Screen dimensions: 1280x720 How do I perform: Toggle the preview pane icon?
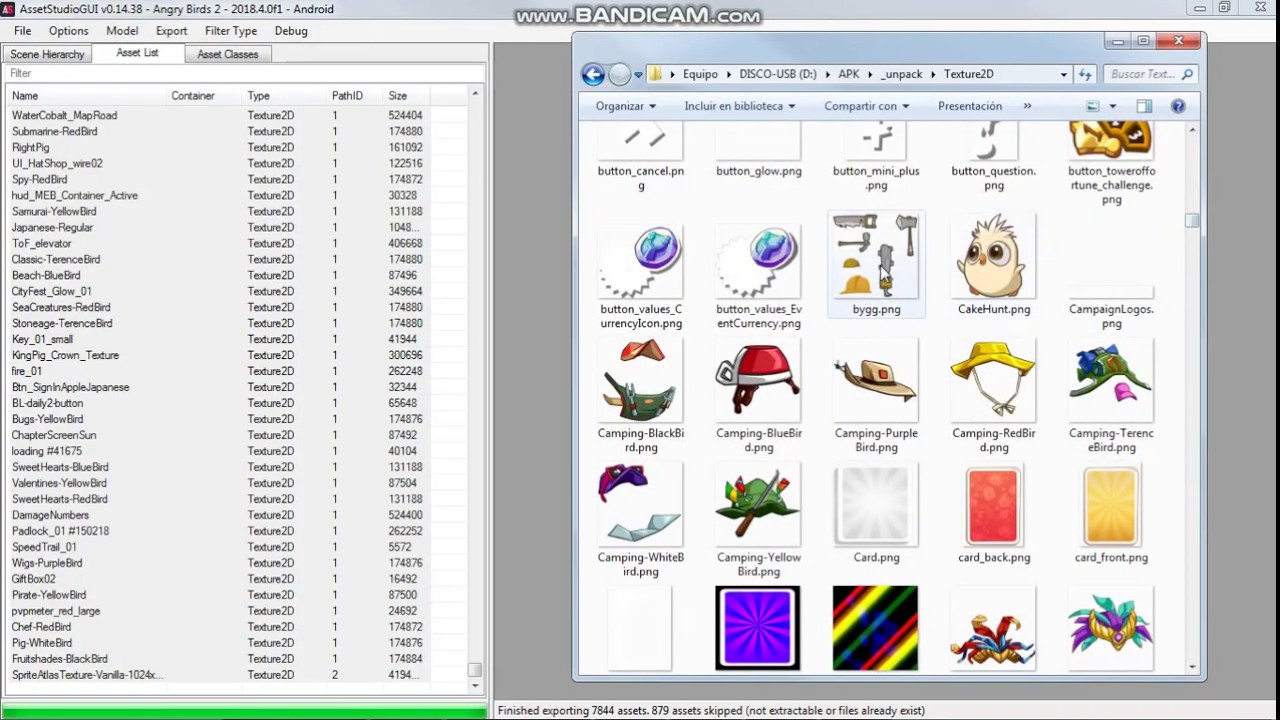(1144, 106)
